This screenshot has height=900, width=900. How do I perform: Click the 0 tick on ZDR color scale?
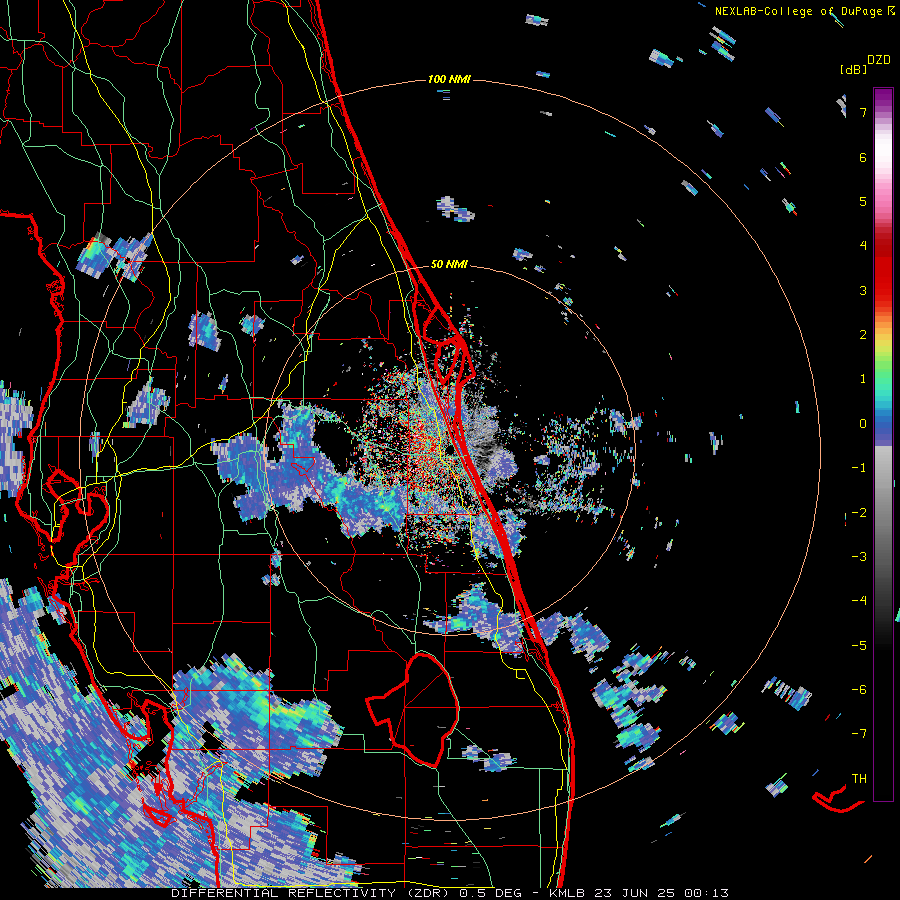coord(863,424)
